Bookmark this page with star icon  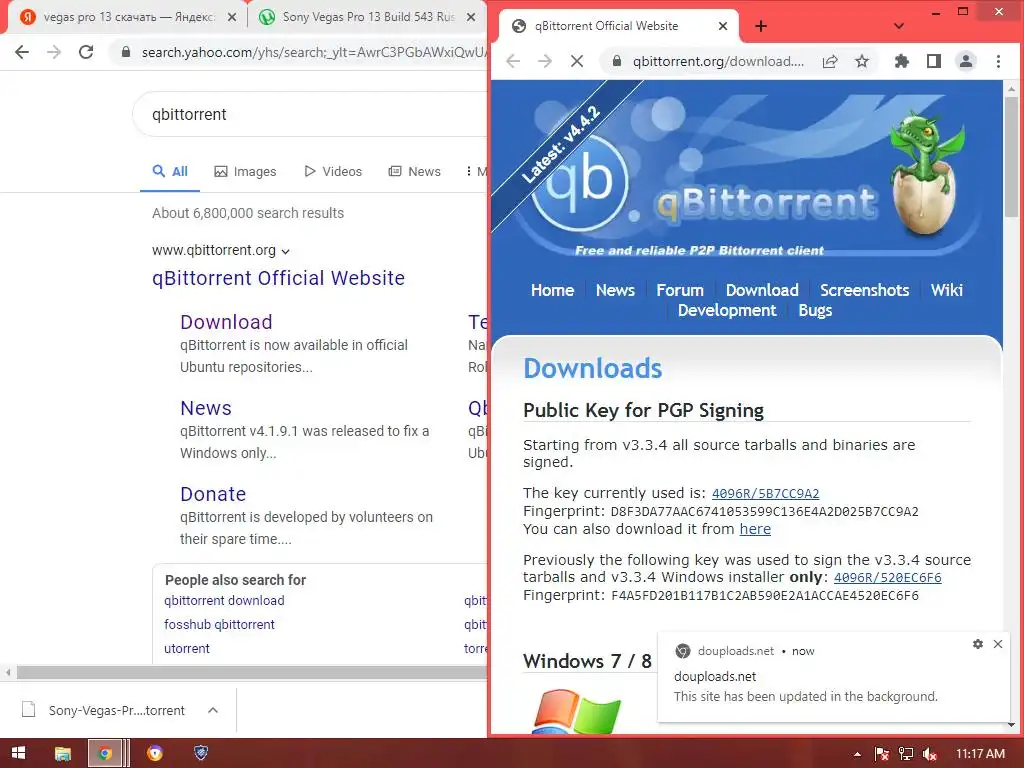[862, 61]
